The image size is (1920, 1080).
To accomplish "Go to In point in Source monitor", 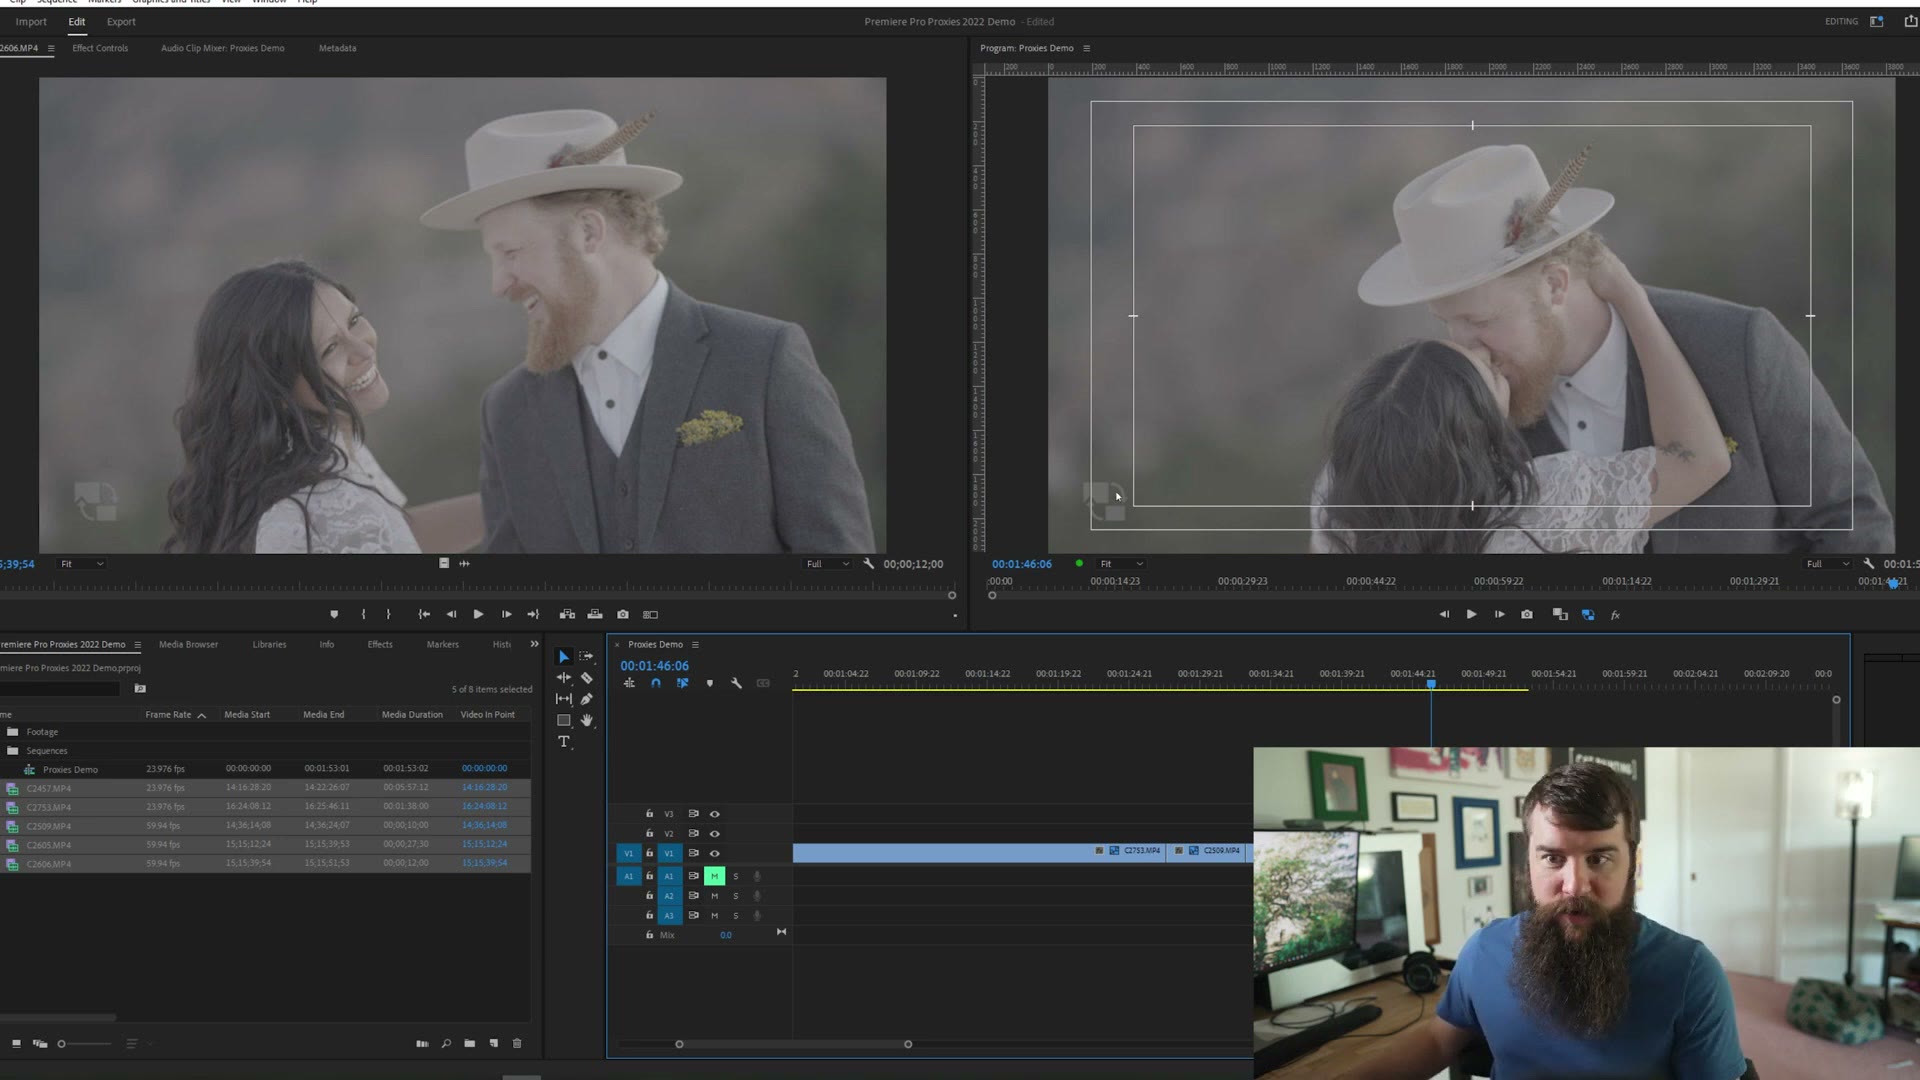I will 424,614.
